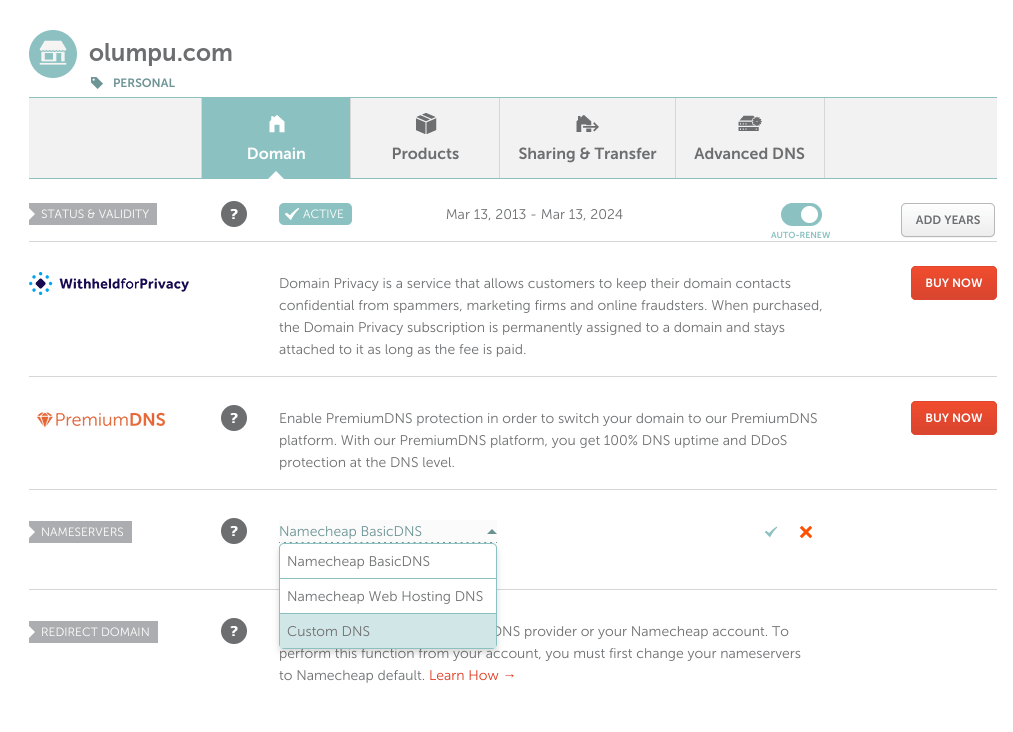Viewport: 1013px width, 732px height.
Task: Open the help icon beside REDIRECT DOMAIN
Action: (x=234, y=631)
